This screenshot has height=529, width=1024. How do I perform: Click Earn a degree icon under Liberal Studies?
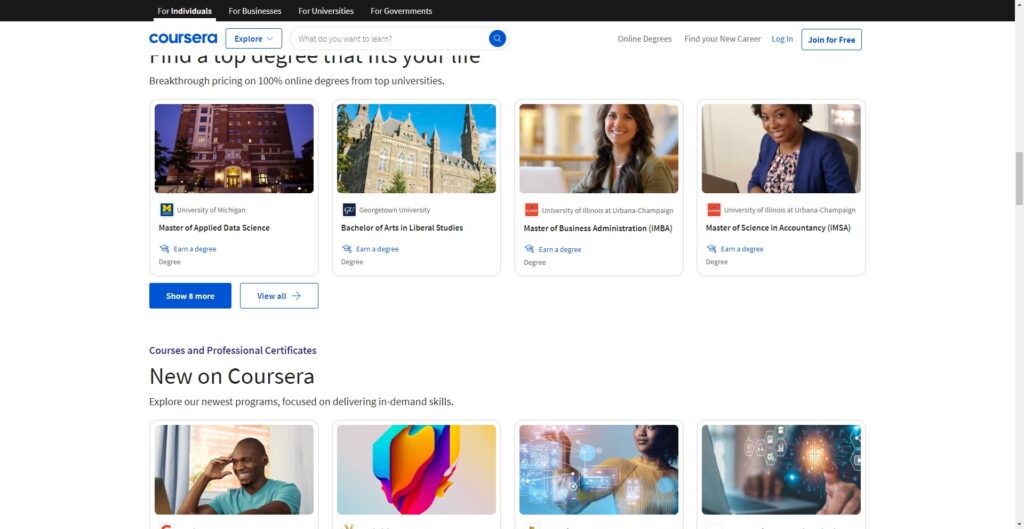coord(346,249)
